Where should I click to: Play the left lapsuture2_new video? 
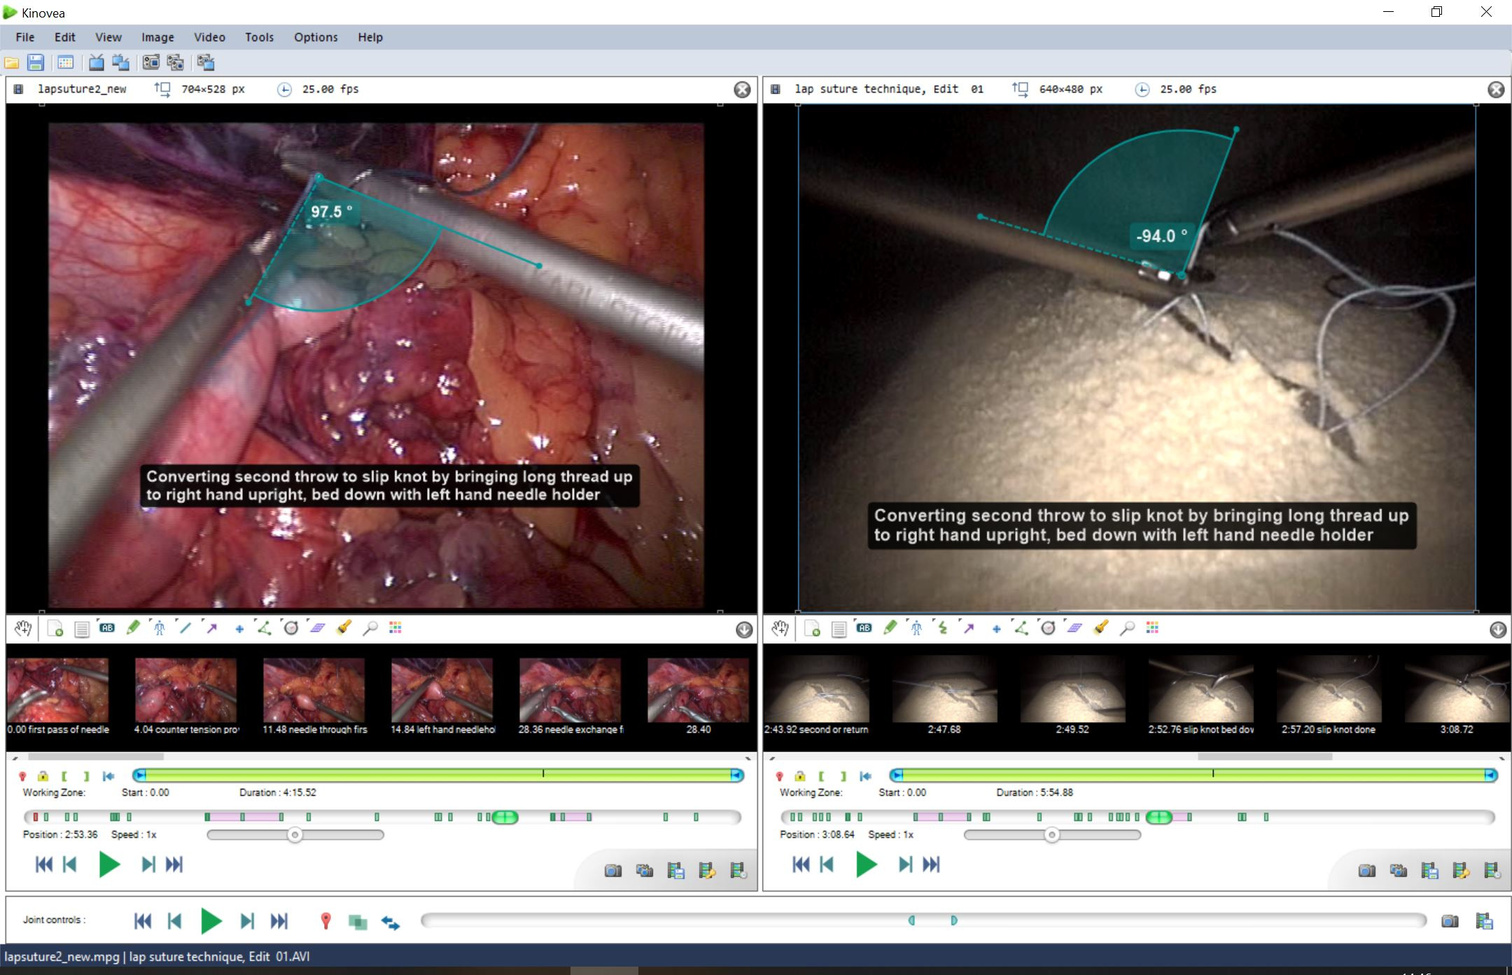(109, 865)
